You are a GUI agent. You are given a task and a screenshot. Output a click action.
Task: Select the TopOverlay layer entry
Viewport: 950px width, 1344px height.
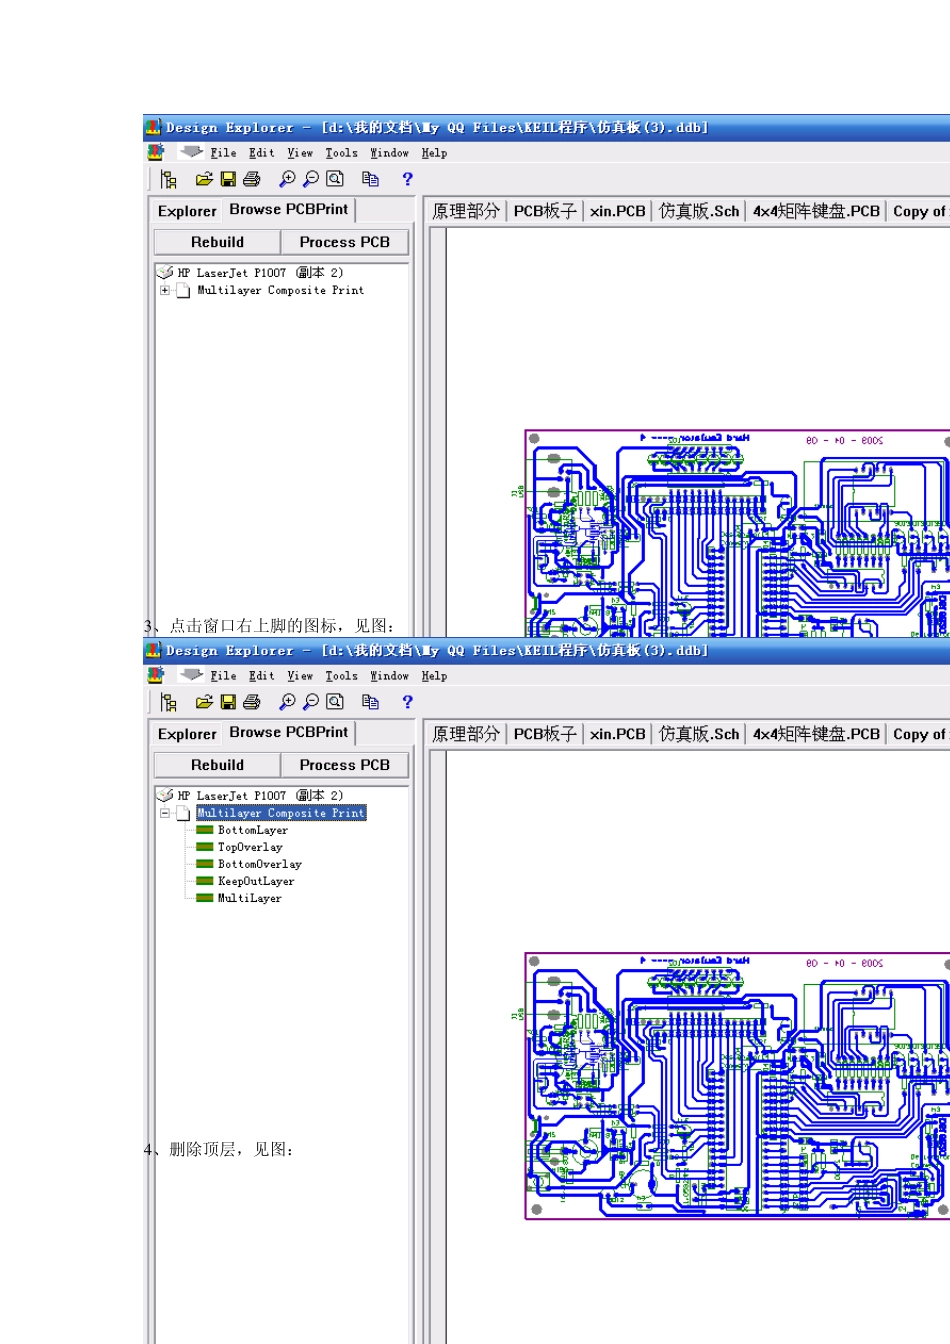(250, 847)
